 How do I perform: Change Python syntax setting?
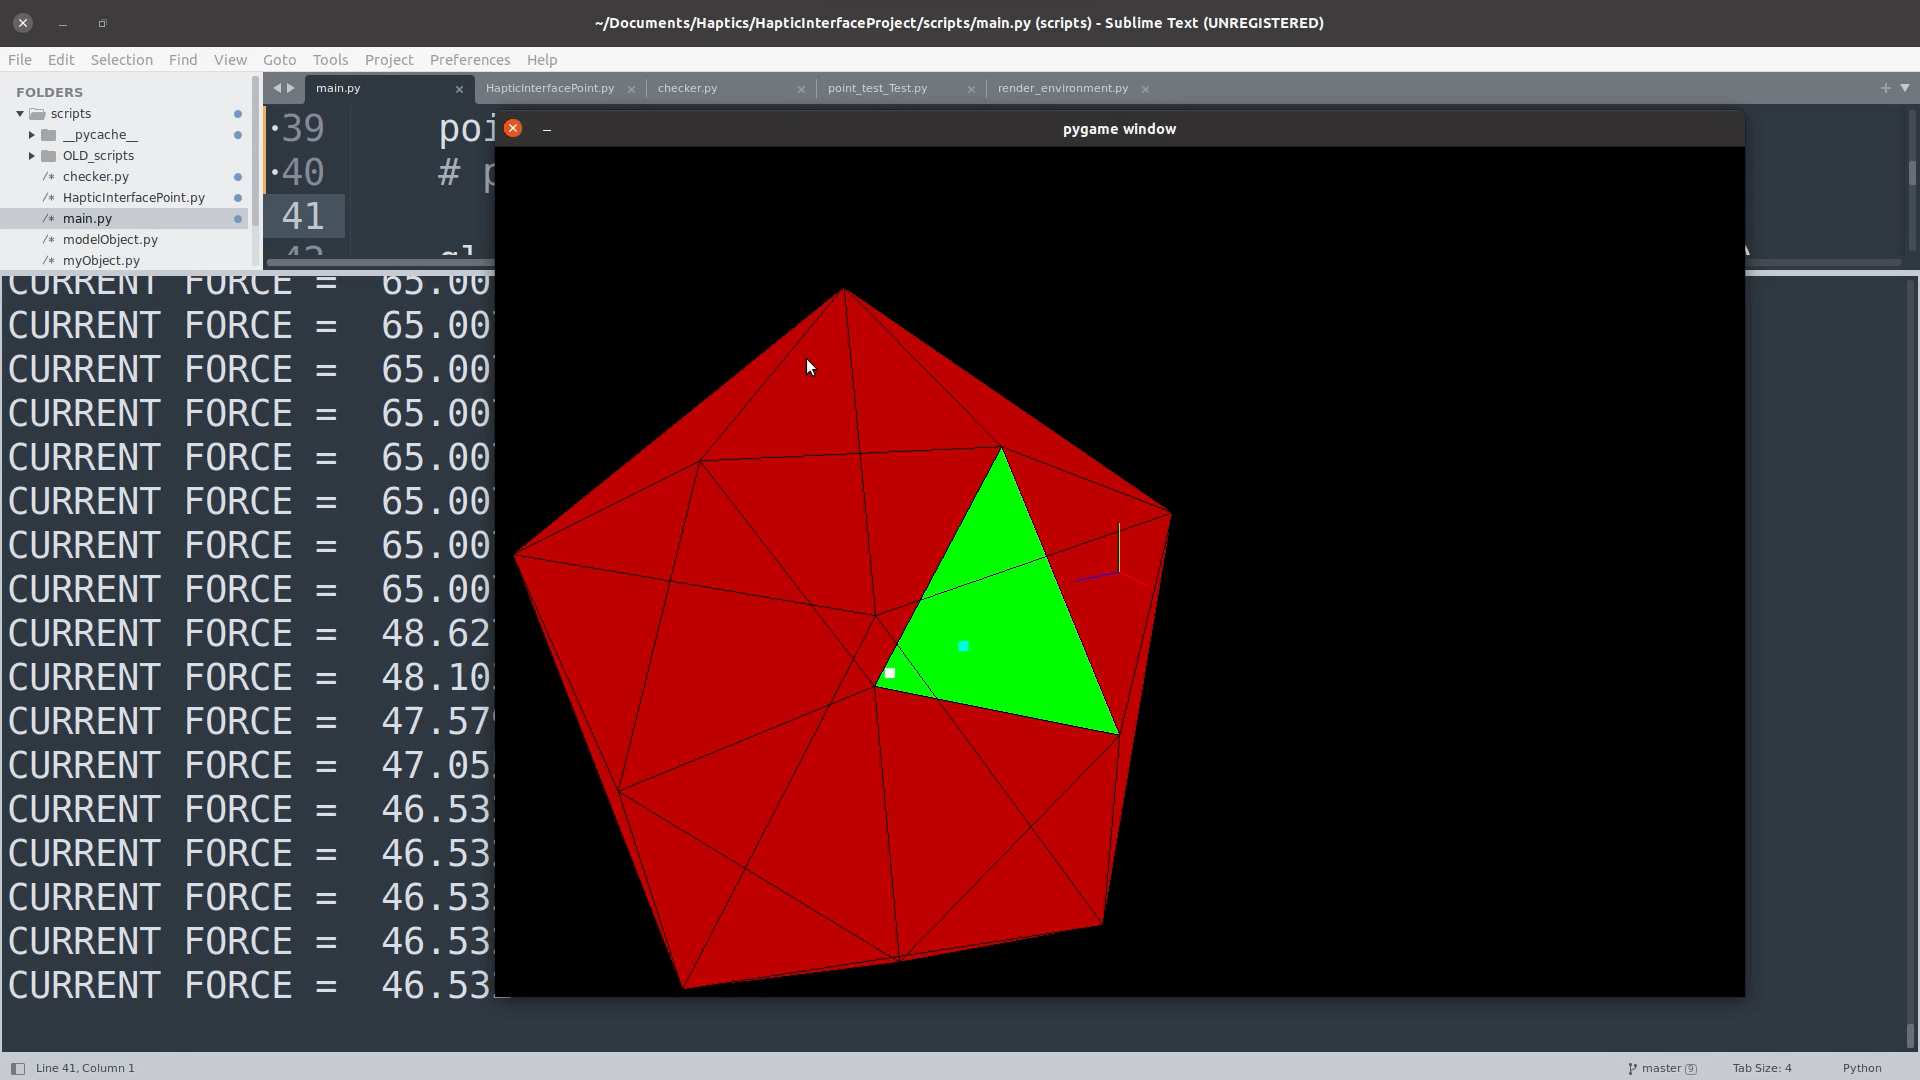pyautogui.click(x=1862, y=1068)
